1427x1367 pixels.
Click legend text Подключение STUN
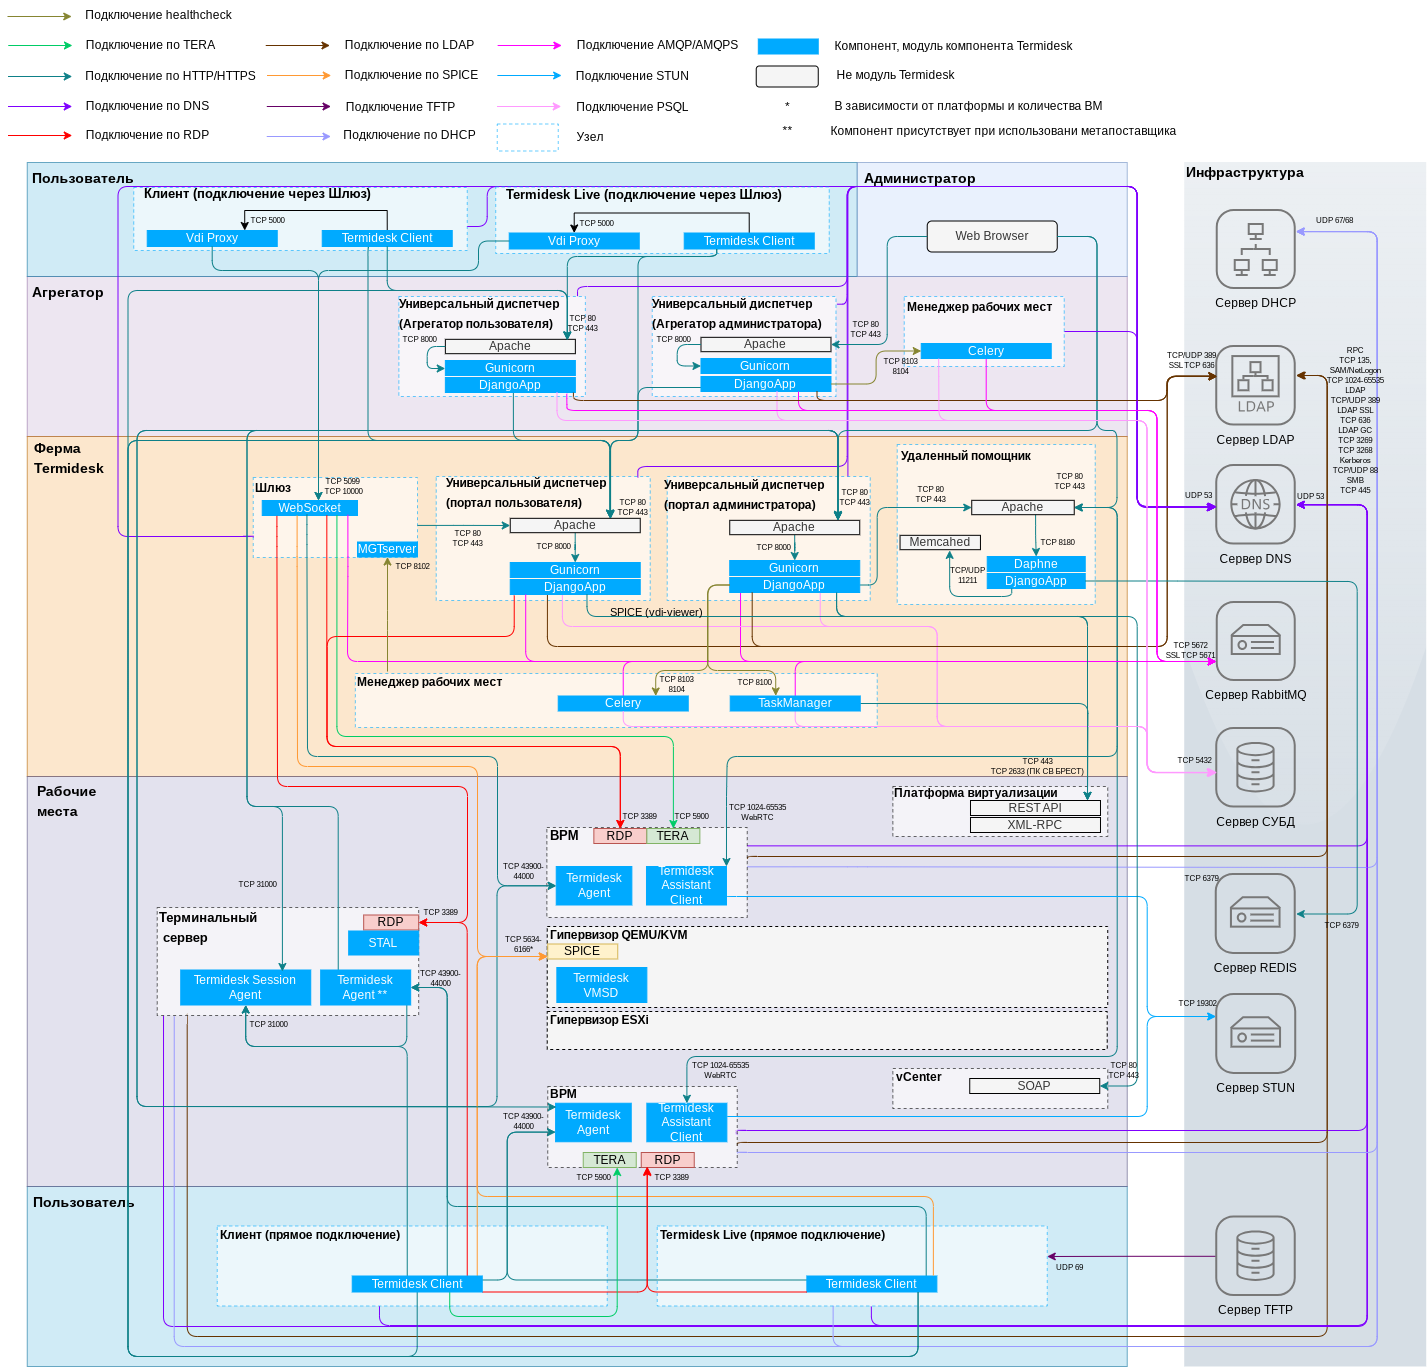point(632,76)
